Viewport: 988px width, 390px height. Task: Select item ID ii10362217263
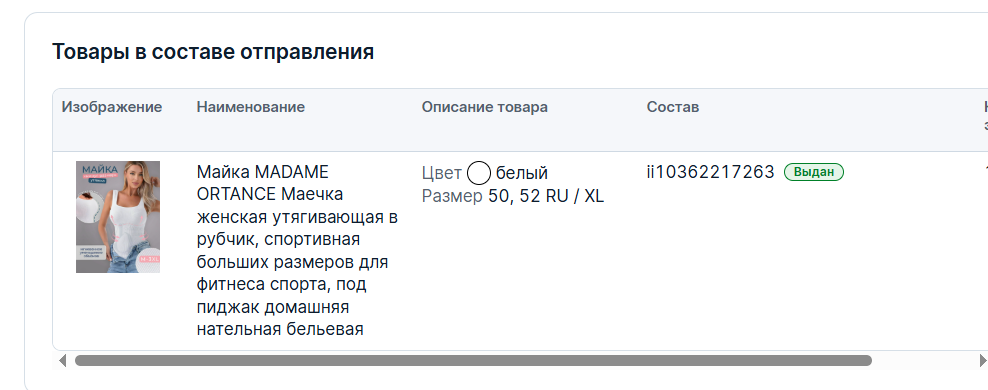[x=710, y=172]
